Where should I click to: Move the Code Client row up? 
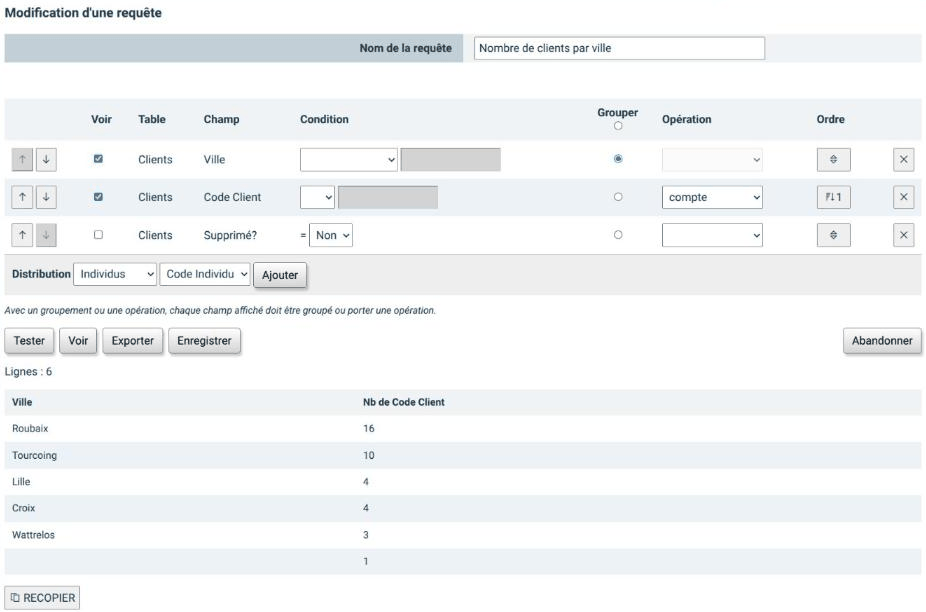click(x=22, y=197)
